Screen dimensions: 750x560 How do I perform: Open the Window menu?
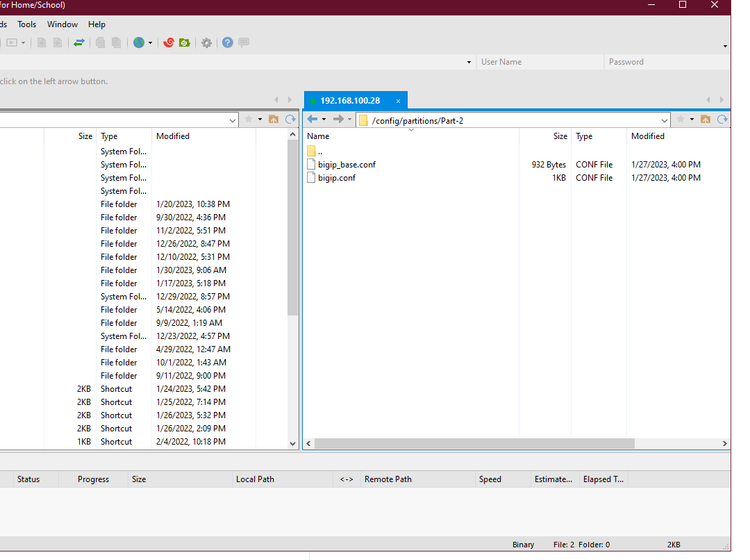pos(62,24)
